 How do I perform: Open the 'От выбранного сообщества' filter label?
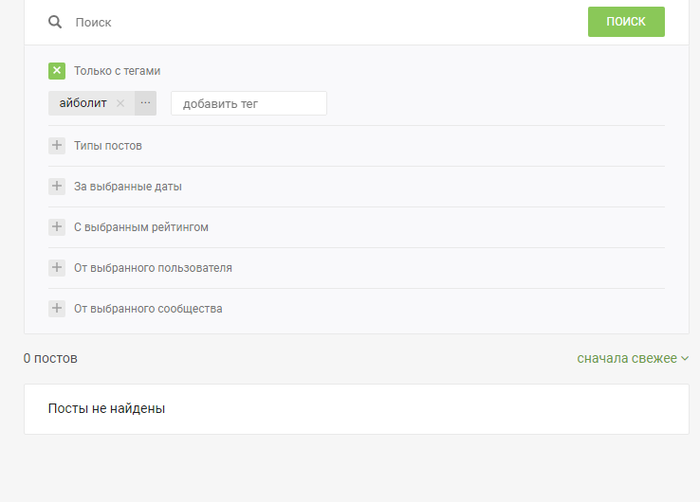[148, 309]
